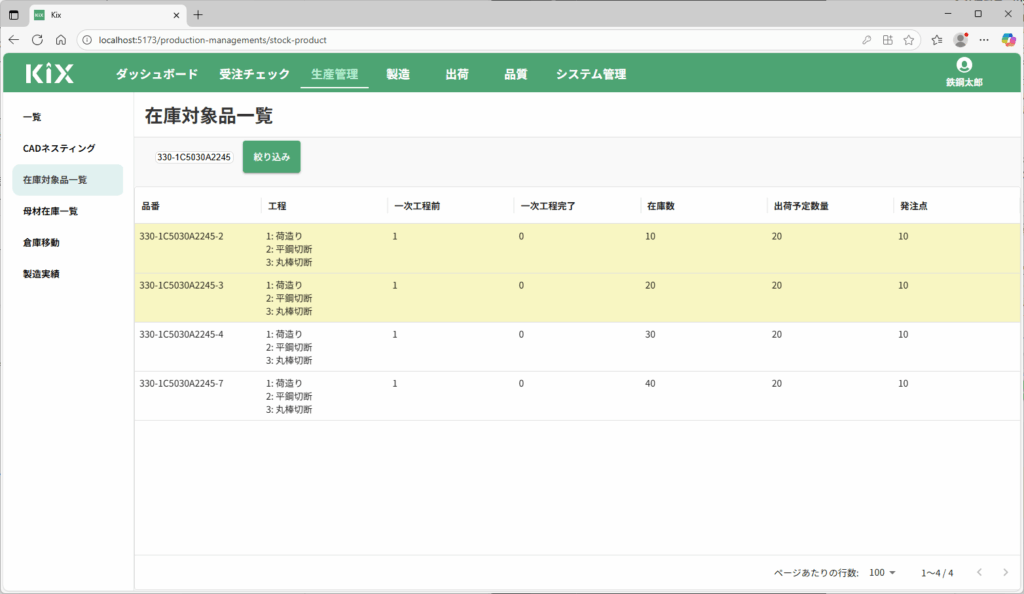Click the browser refresh icon
The height and width of the screenshot is (594, 1024).
[x=37, y=40]
